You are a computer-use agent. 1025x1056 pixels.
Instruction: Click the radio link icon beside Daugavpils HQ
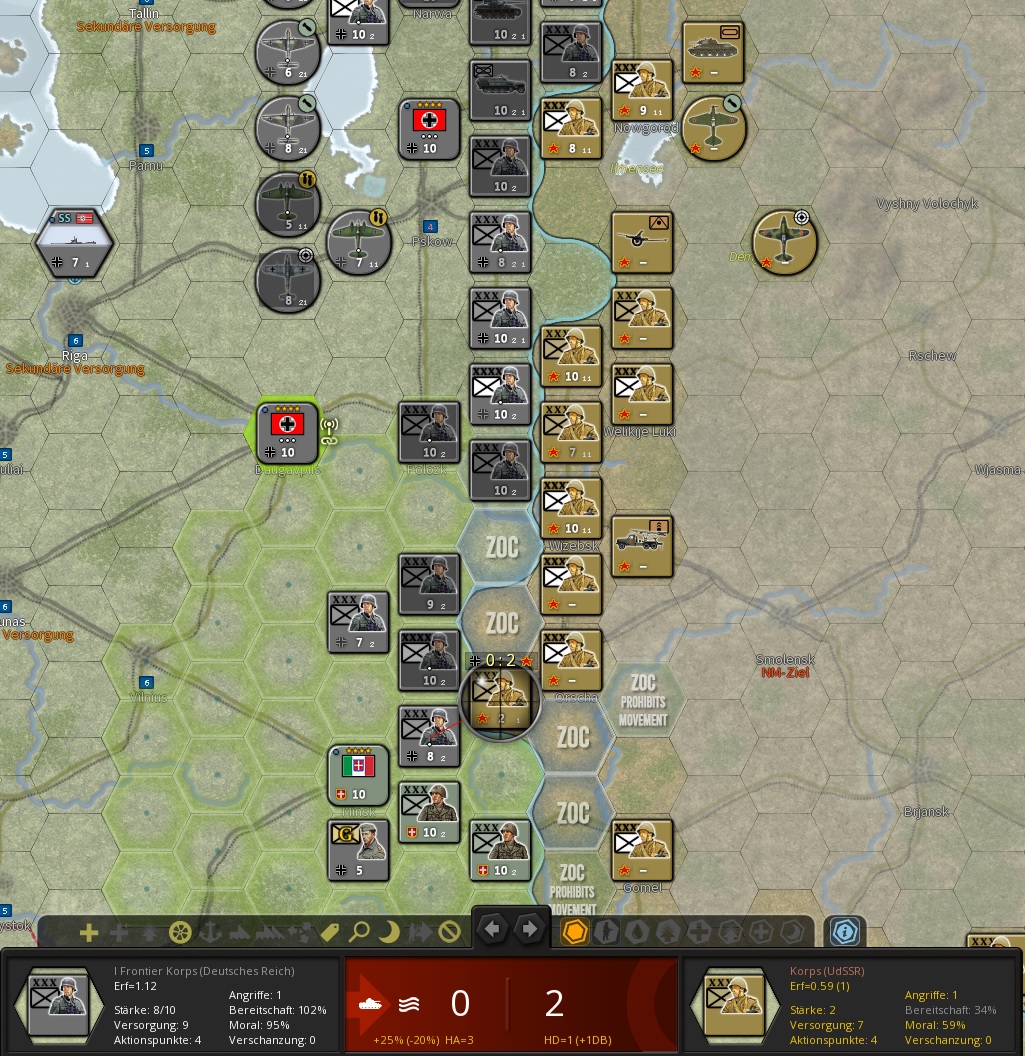pyautogui.click(x=329, y=432)
